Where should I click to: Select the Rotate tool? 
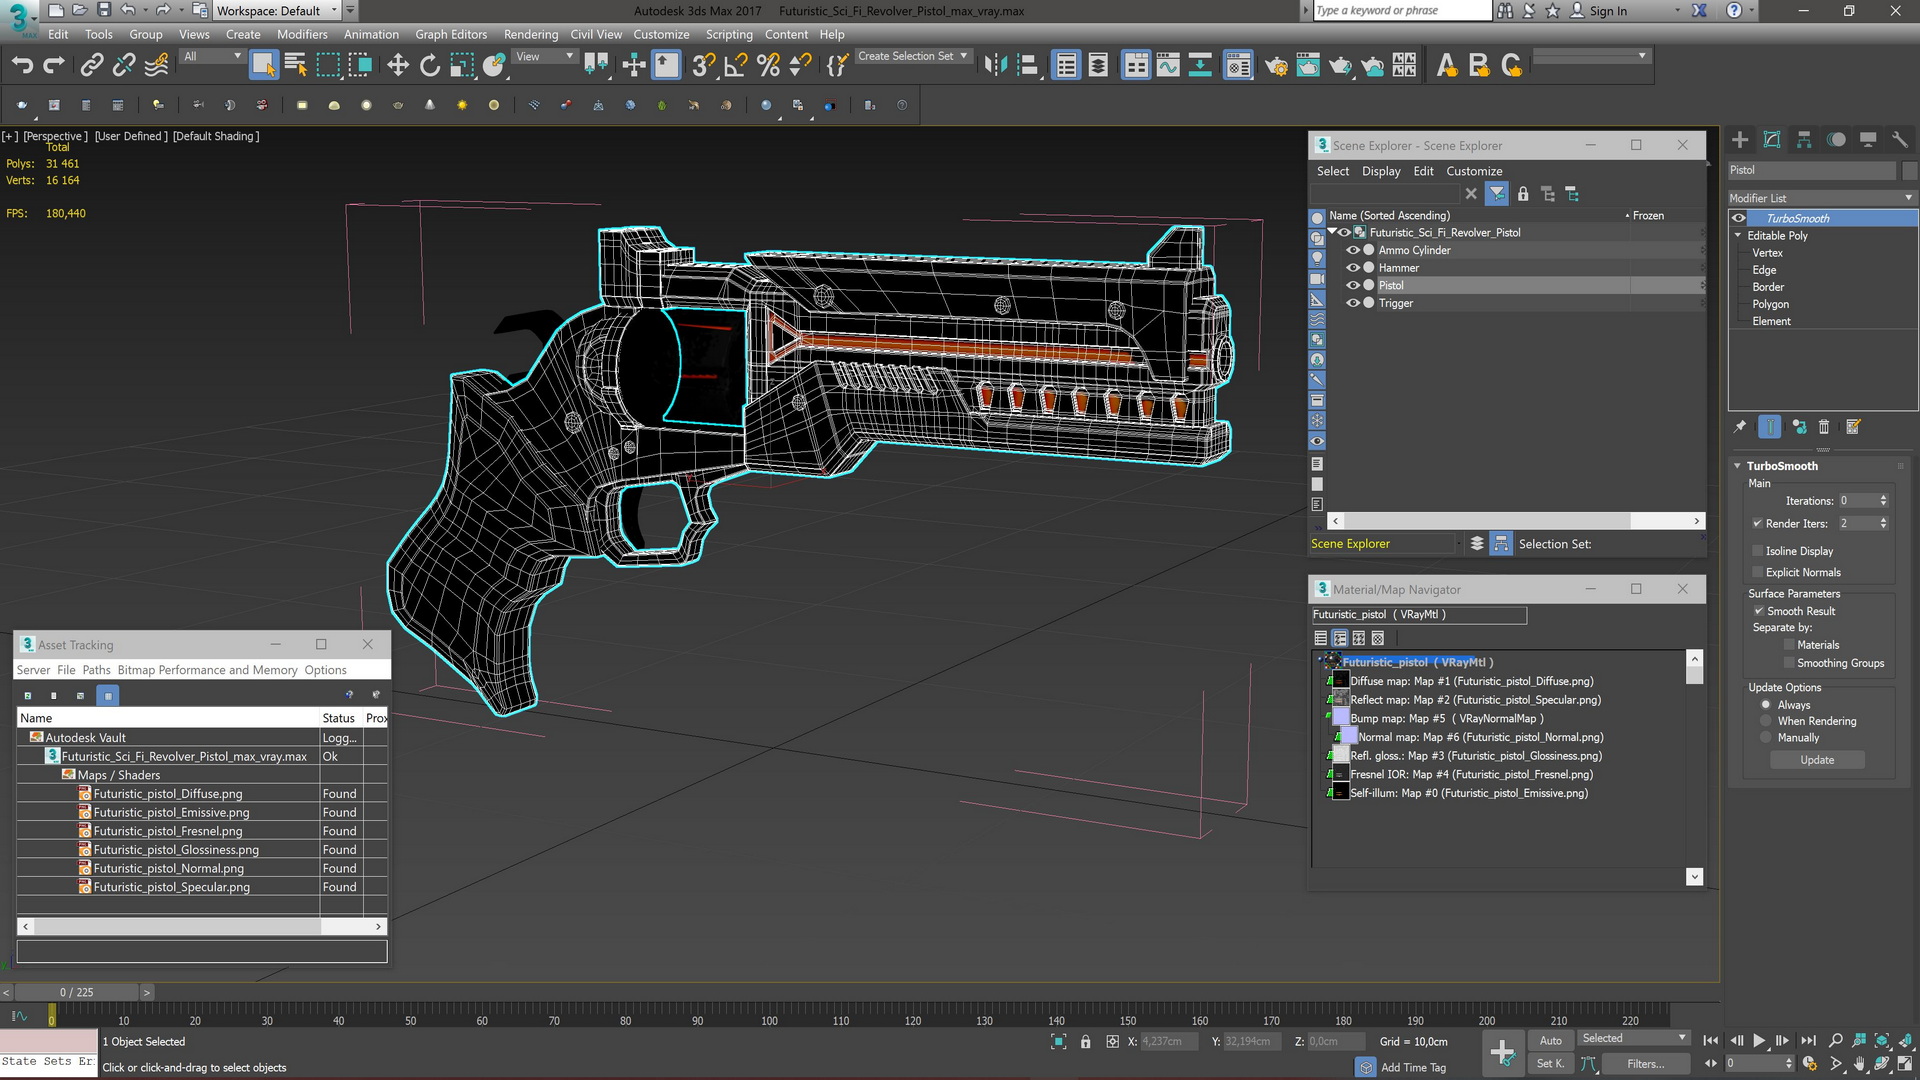[430, 66]
